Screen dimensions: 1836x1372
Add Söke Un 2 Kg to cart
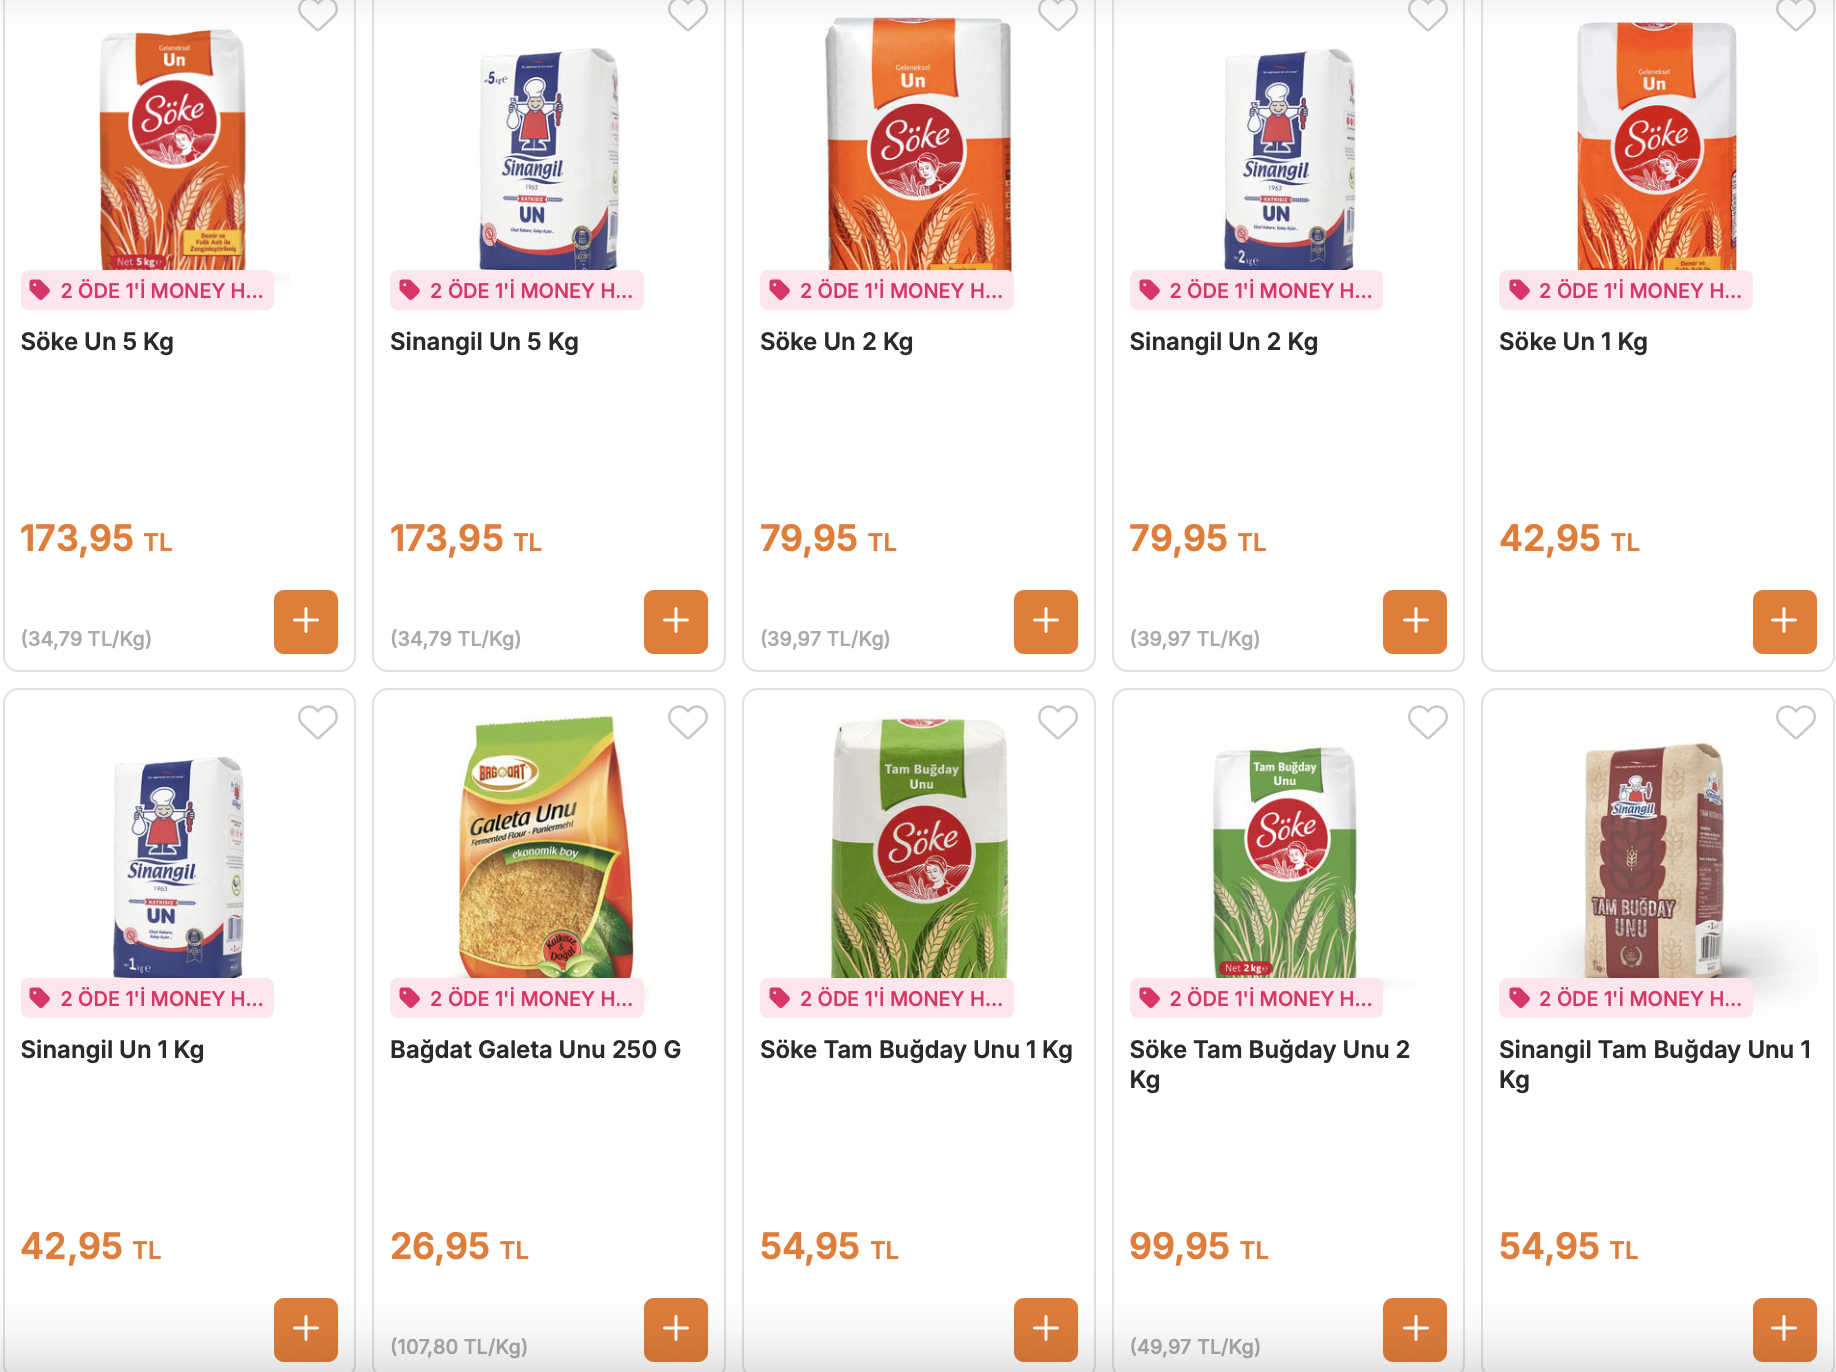[1045, 621]
